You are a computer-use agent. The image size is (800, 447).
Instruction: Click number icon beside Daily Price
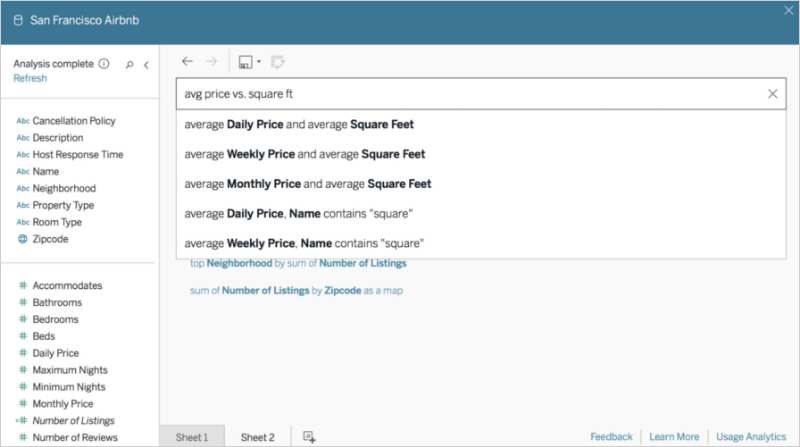click(23, 353)
